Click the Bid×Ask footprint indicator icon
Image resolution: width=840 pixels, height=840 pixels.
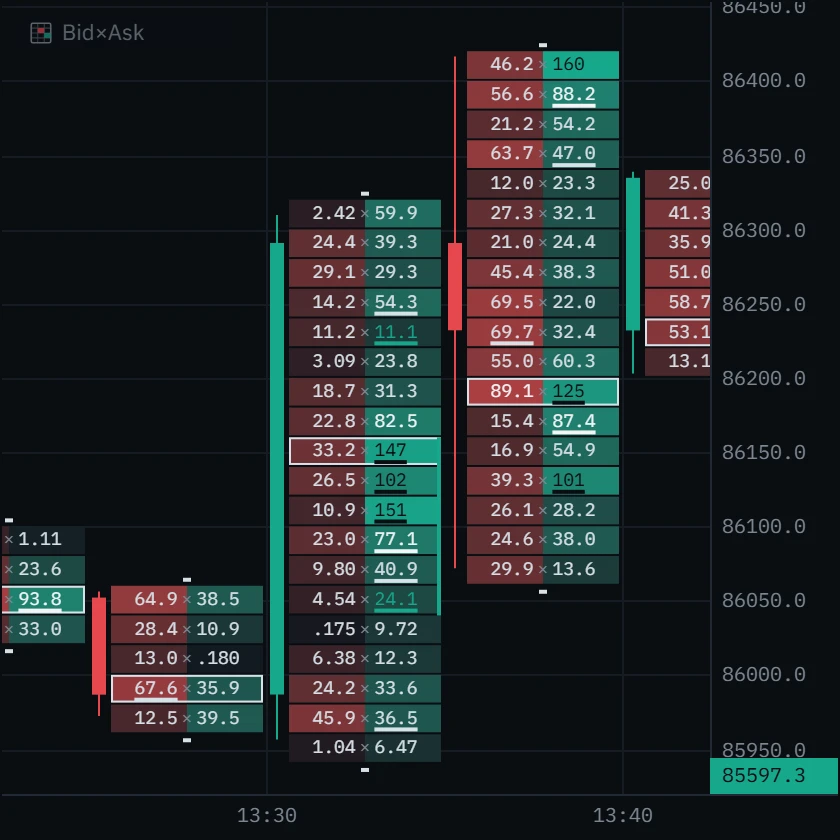pos(41,33)
